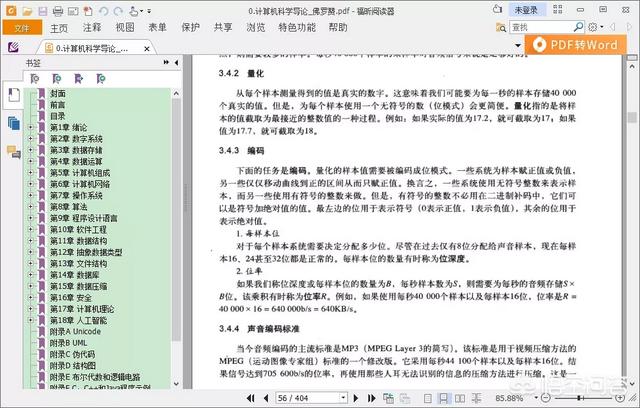
Task: Click the open folder icon in quick access toolbar
Action: click(x=27, y=11)
